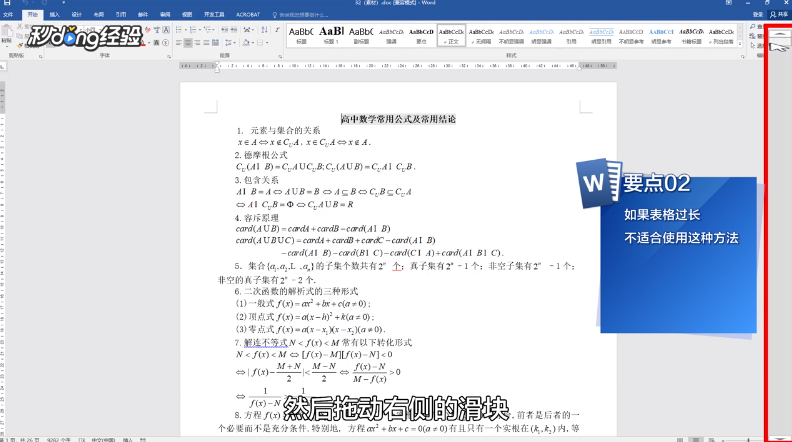This screenshot has height=442, width=792.
Task: Apply the 正文 normal style
Action: pyautogui.click(x=451, y=35)
